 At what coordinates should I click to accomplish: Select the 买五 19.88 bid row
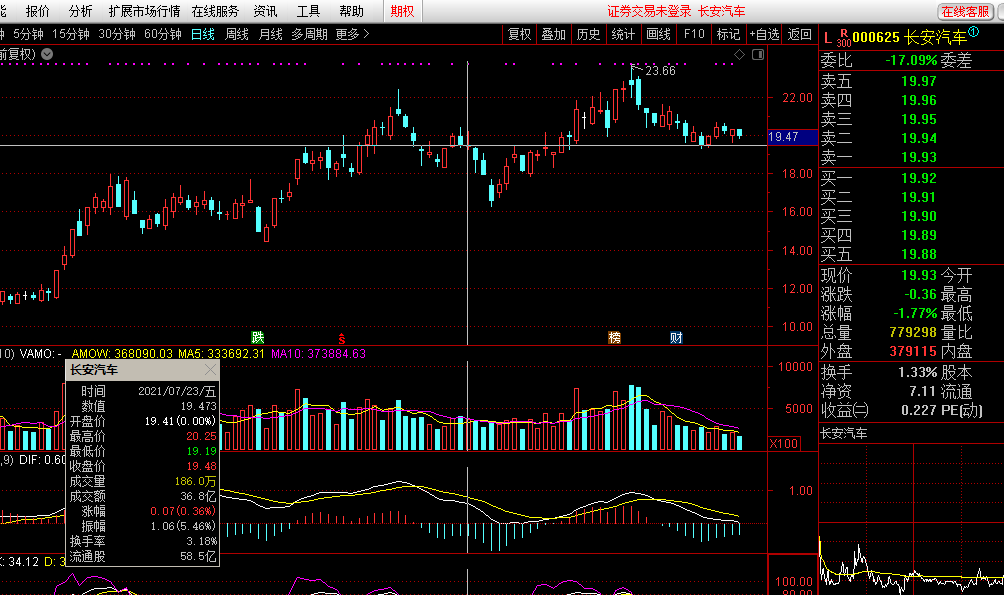[911, 254]
